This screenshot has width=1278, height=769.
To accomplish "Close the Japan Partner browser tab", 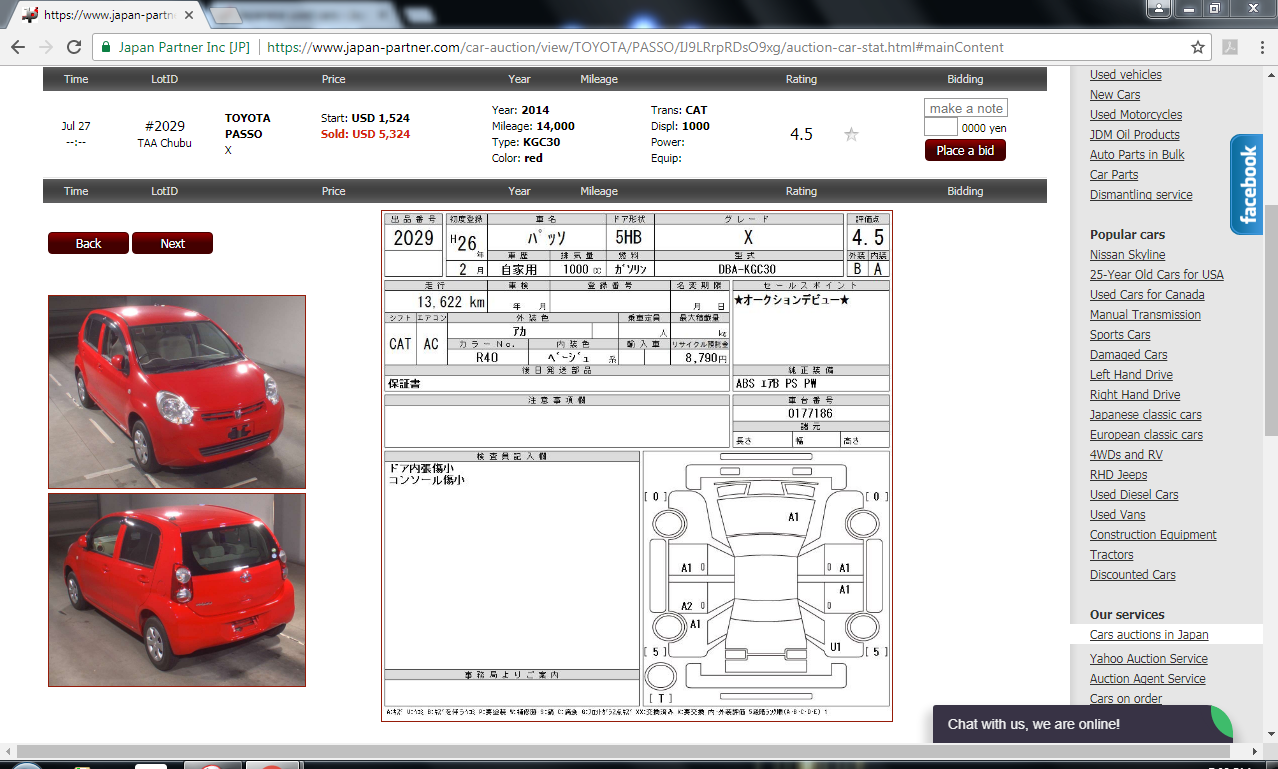I will [x=189, y=15].
